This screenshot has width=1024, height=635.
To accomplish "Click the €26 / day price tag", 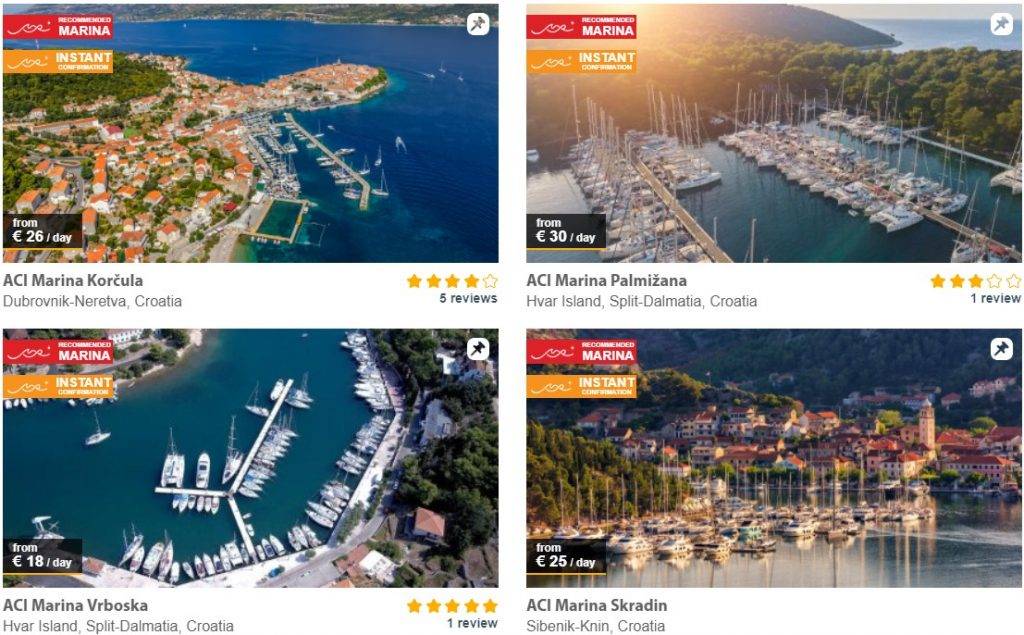I will pos(42,231).
